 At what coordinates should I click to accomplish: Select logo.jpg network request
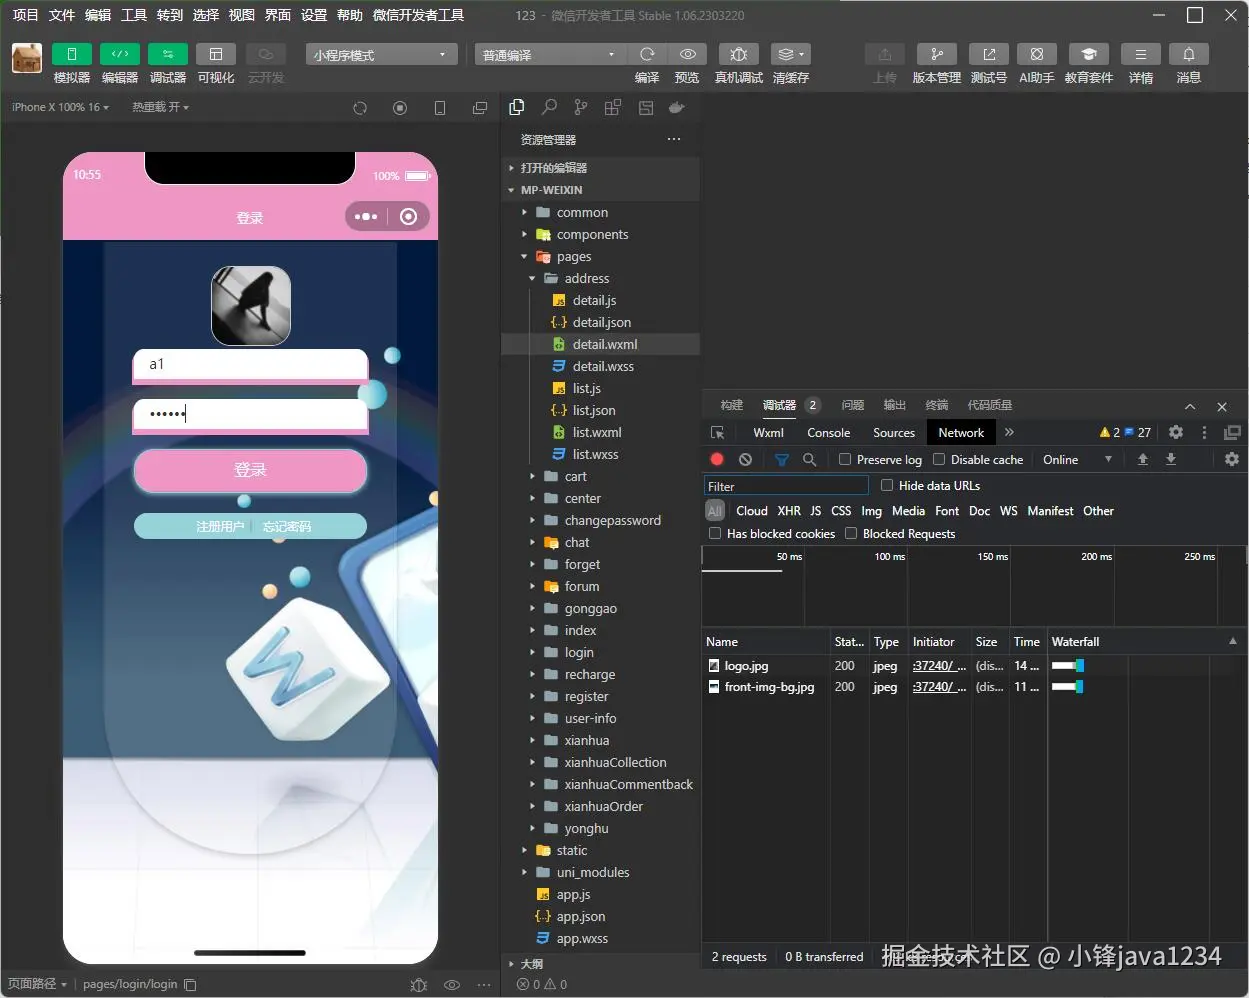[x=747, y=666]
